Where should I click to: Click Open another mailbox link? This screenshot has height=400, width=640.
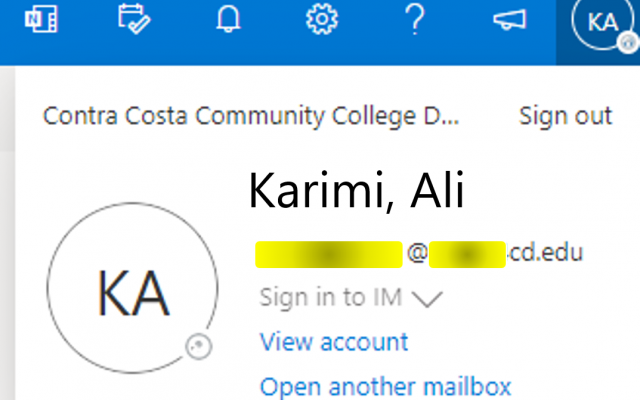[385, 387]
